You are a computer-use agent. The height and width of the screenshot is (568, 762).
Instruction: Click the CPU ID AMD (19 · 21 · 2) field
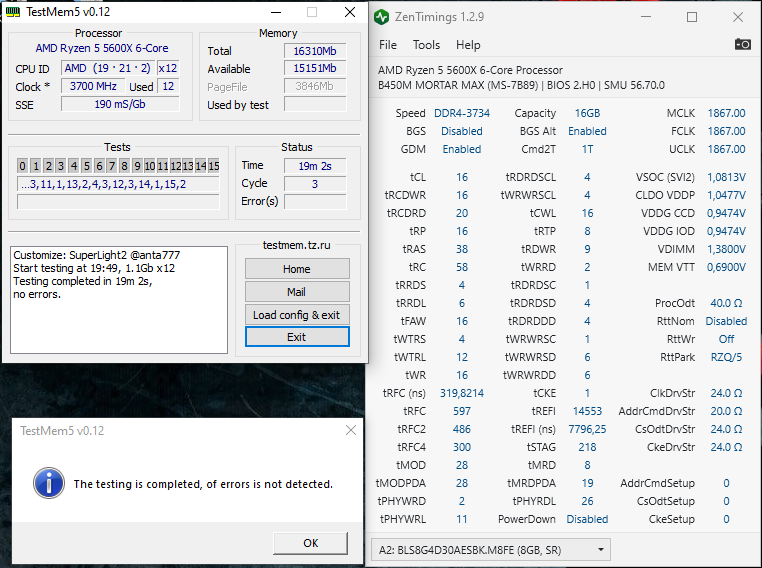click(108, 68)
